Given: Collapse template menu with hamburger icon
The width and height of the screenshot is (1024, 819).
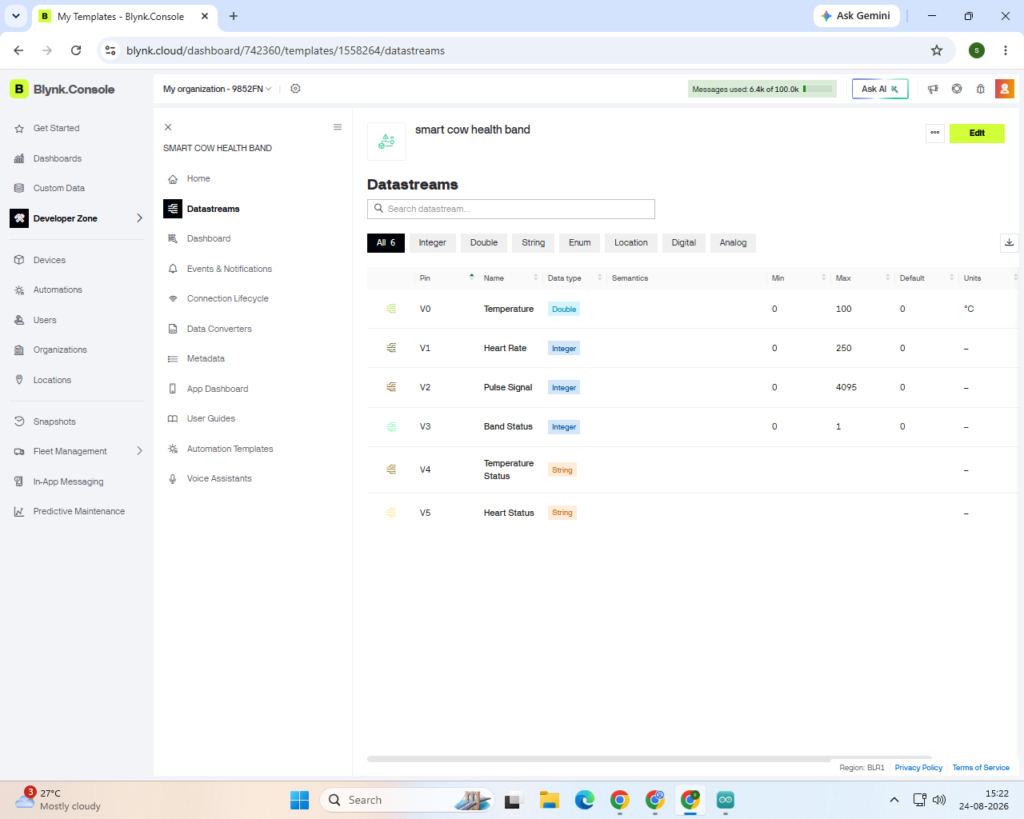Looking at the screenshot, I should (x=338, y=127).
